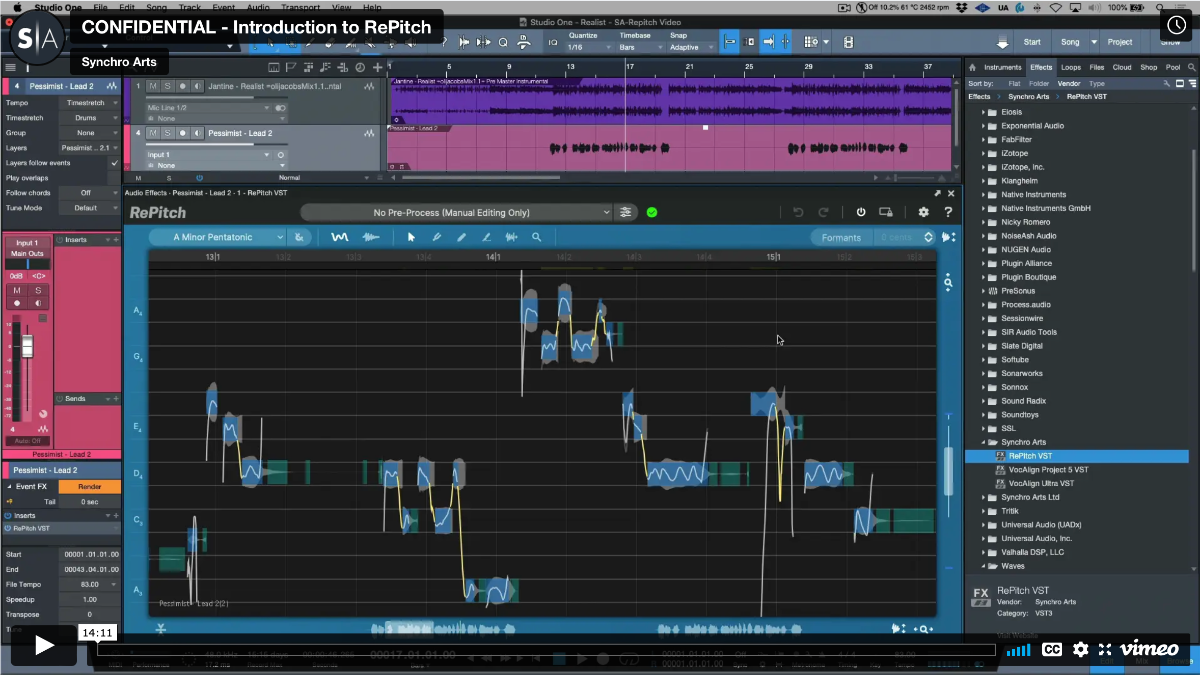Select VocAlign Ultra VST in browser list
This screenshot has height=675, width=1200.
click(1041, 483)
